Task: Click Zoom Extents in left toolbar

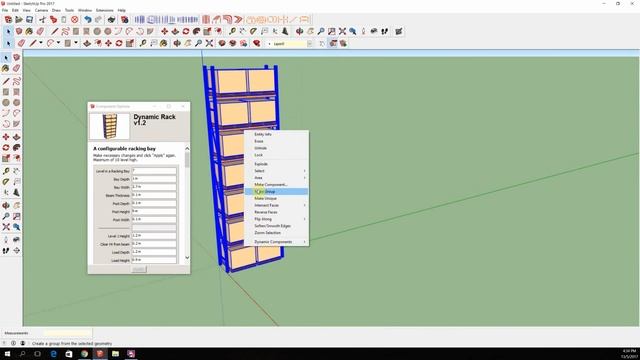Action: click(6, 227)
